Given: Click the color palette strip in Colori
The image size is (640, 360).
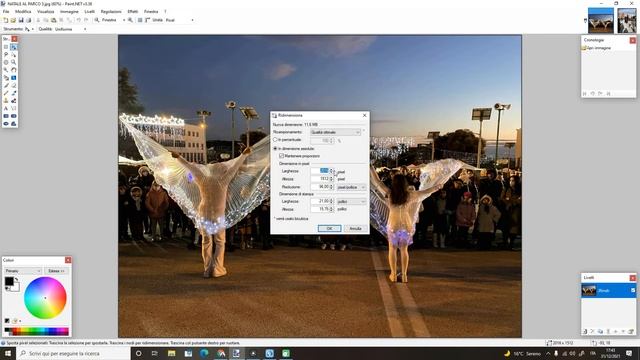Looking at the screenshot, I should (37, 331).
